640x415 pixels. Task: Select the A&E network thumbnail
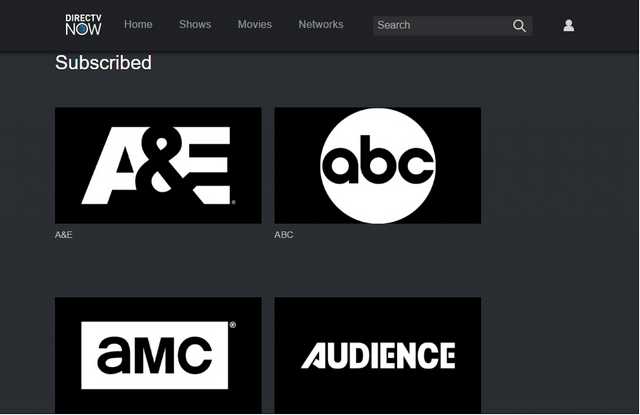point(158,165)
